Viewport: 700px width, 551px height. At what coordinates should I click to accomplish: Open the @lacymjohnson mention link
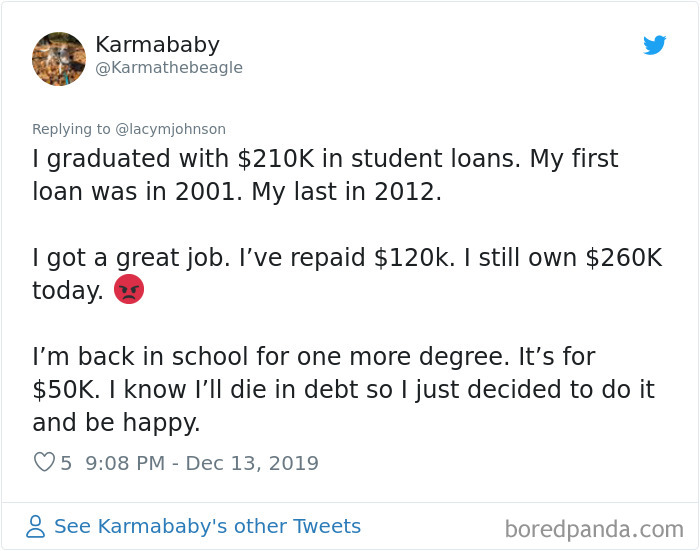171,129
